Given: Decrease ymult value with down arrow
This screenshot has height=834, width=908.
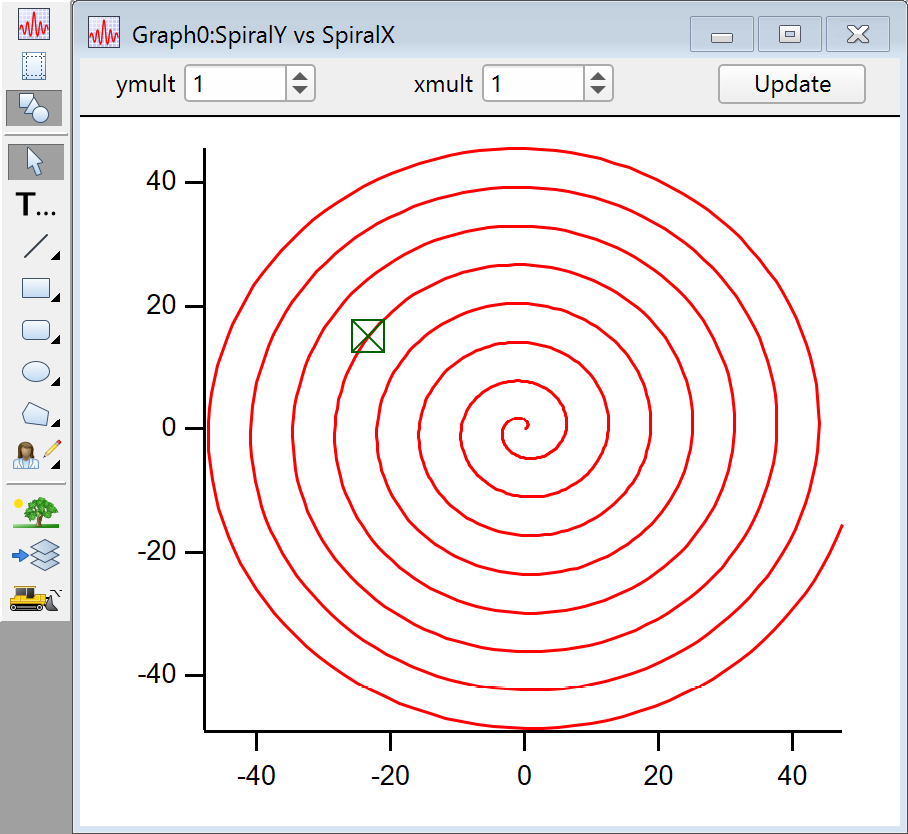Looking at the screenshot, I should [300, 91].
